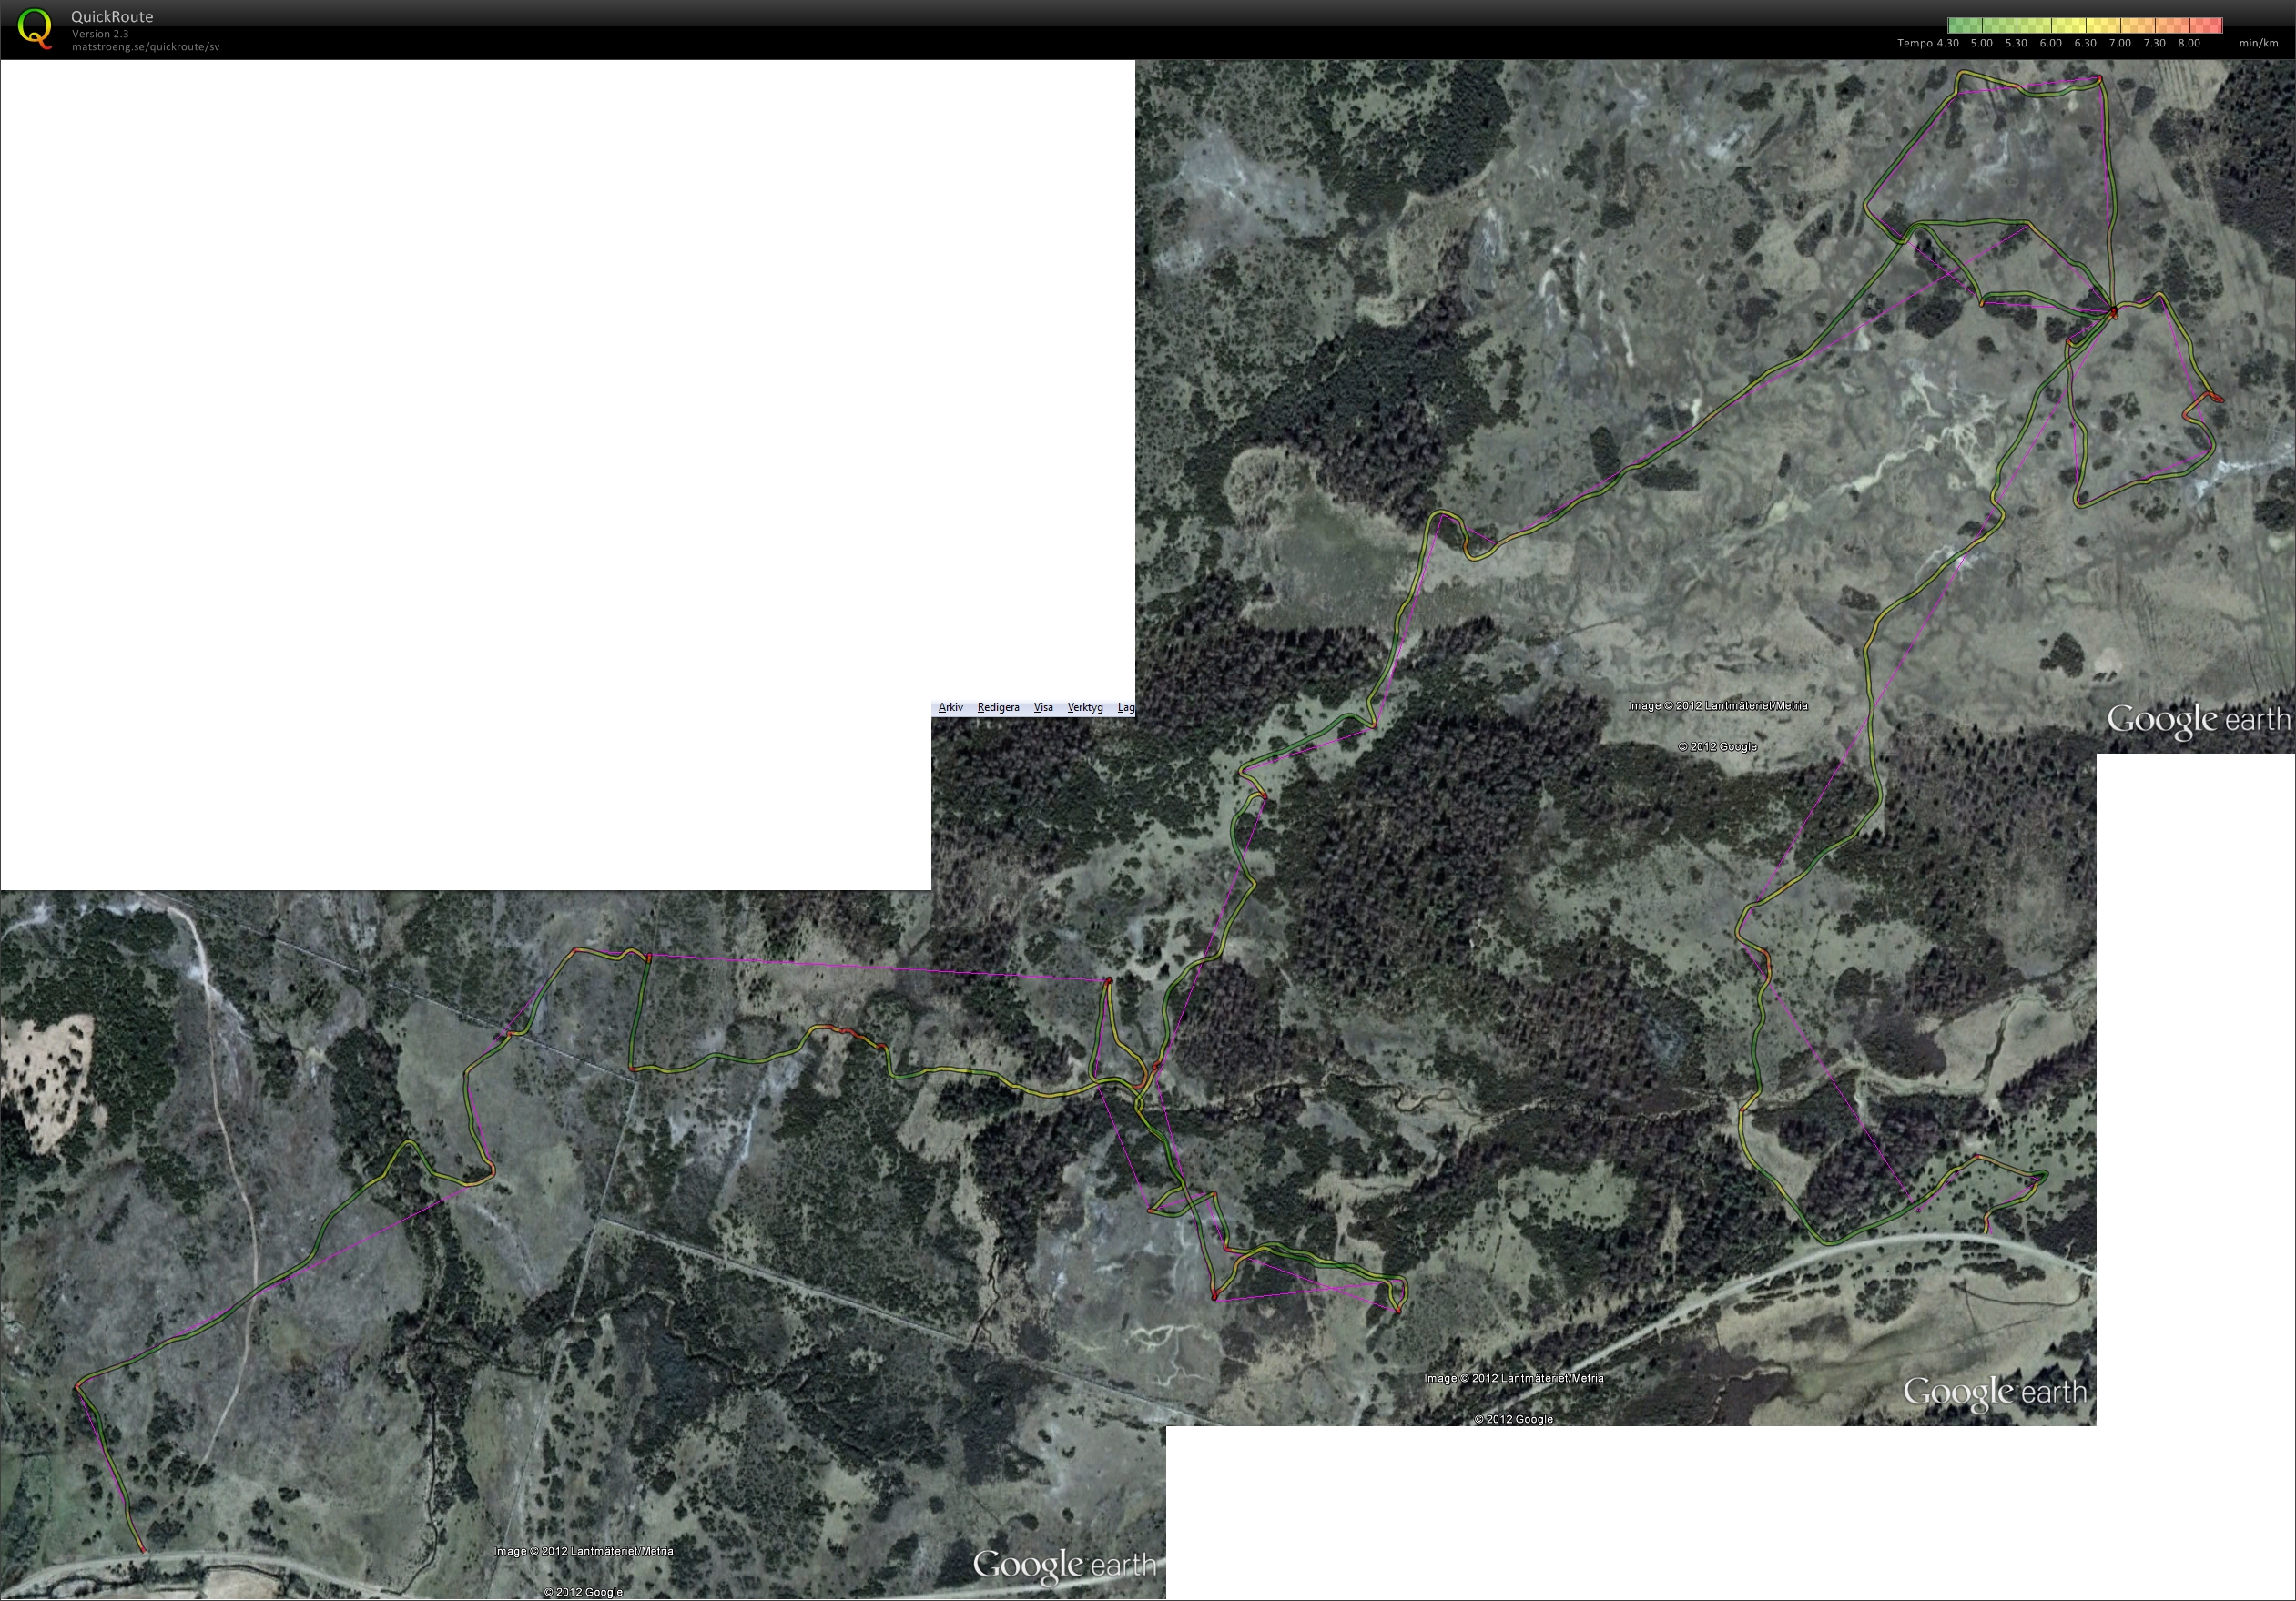Click the 7.30 tempo value
2296x1601 pixels.
coord(2154,43)
